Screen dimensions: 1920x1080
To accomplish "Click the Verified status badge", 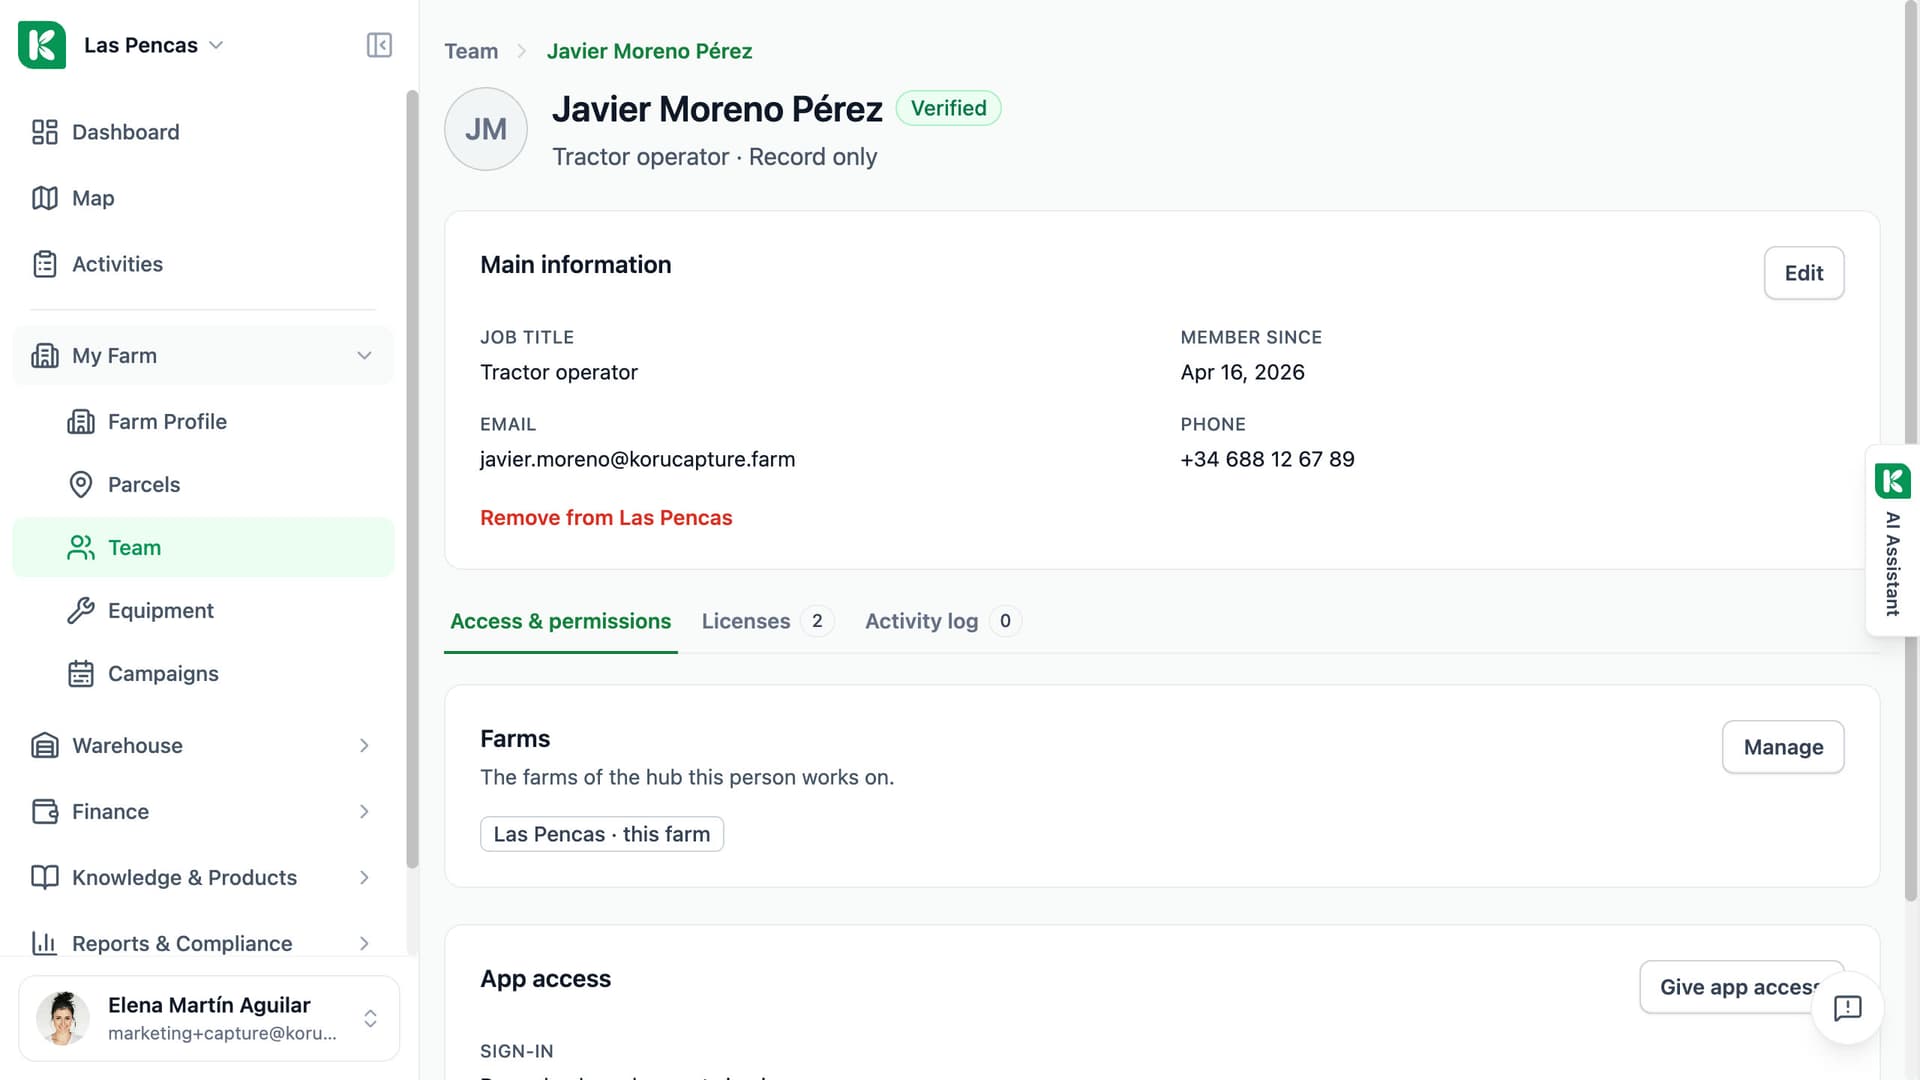I will point(948,108).
